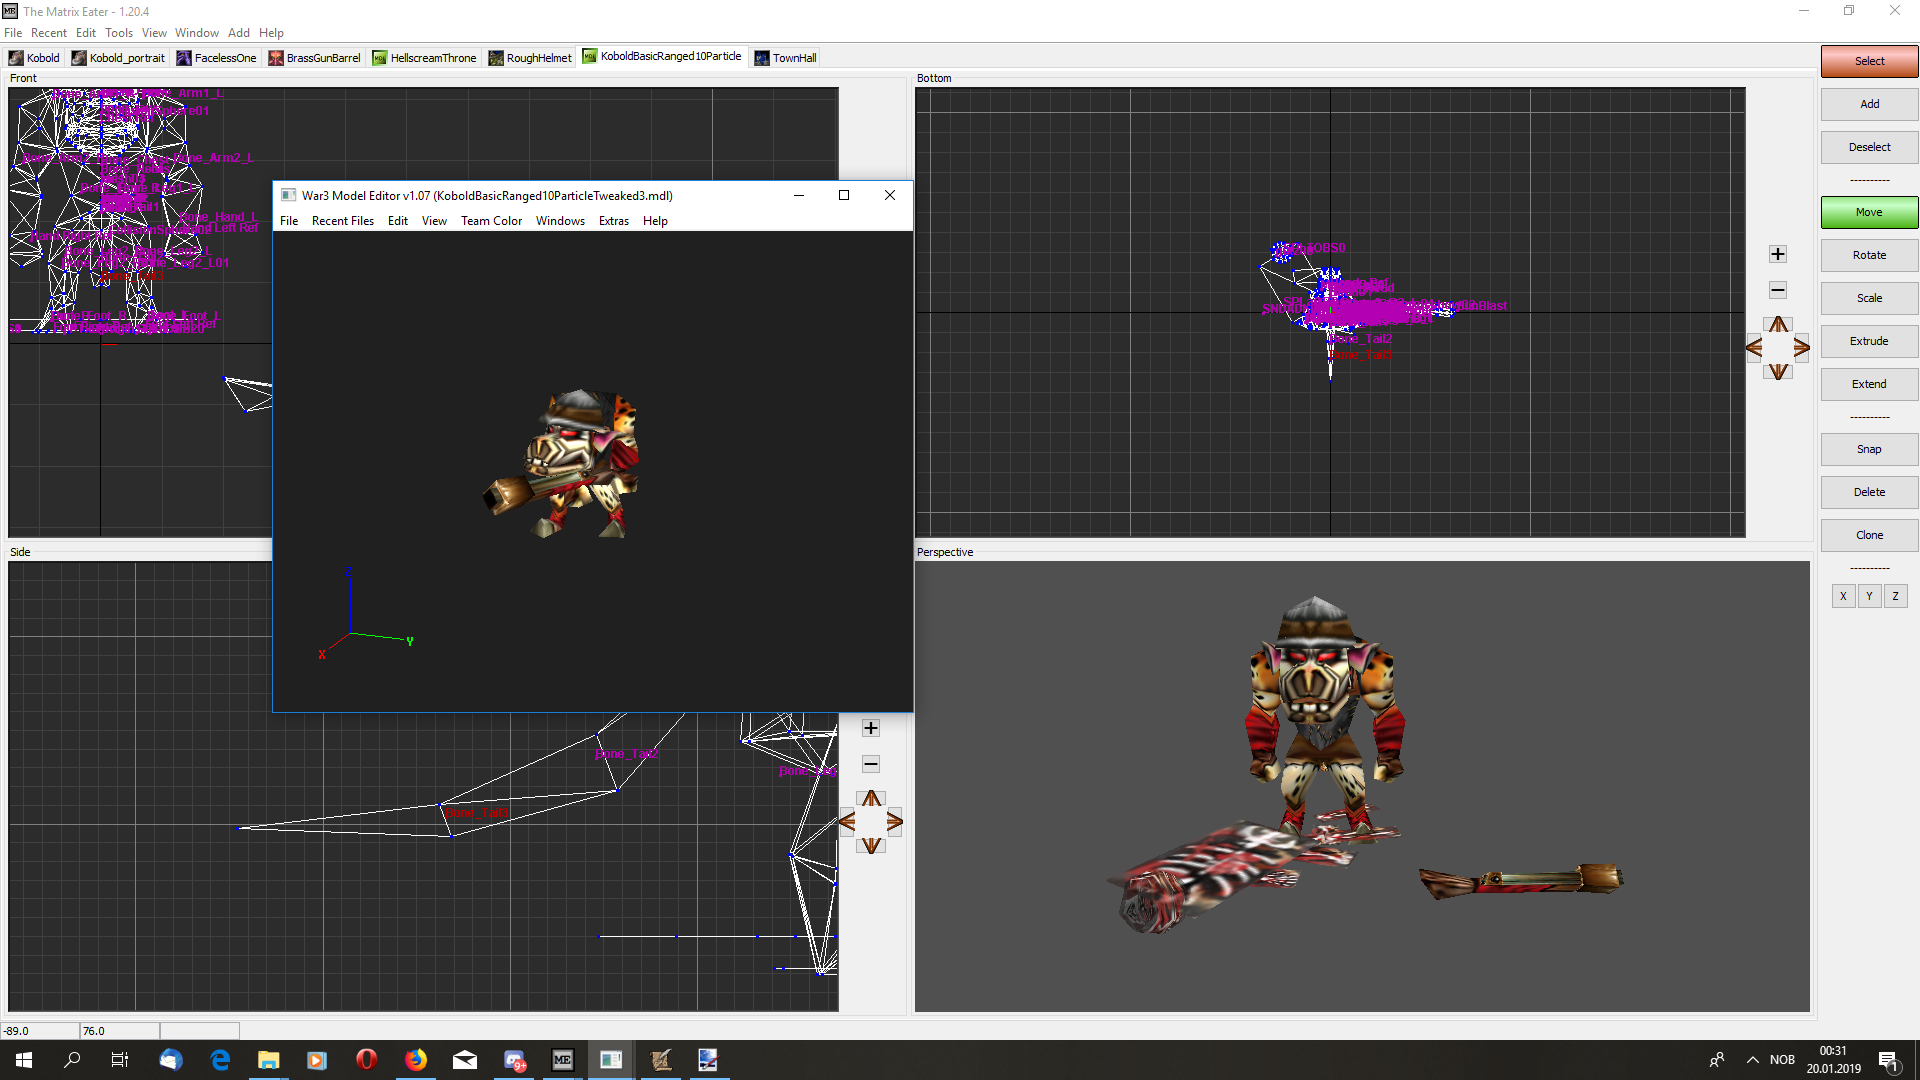The width and height of the screenshot is (1920, 1080).
Task: Open Help menu in War3 Model Editor
Action: (x=655, y=221)
